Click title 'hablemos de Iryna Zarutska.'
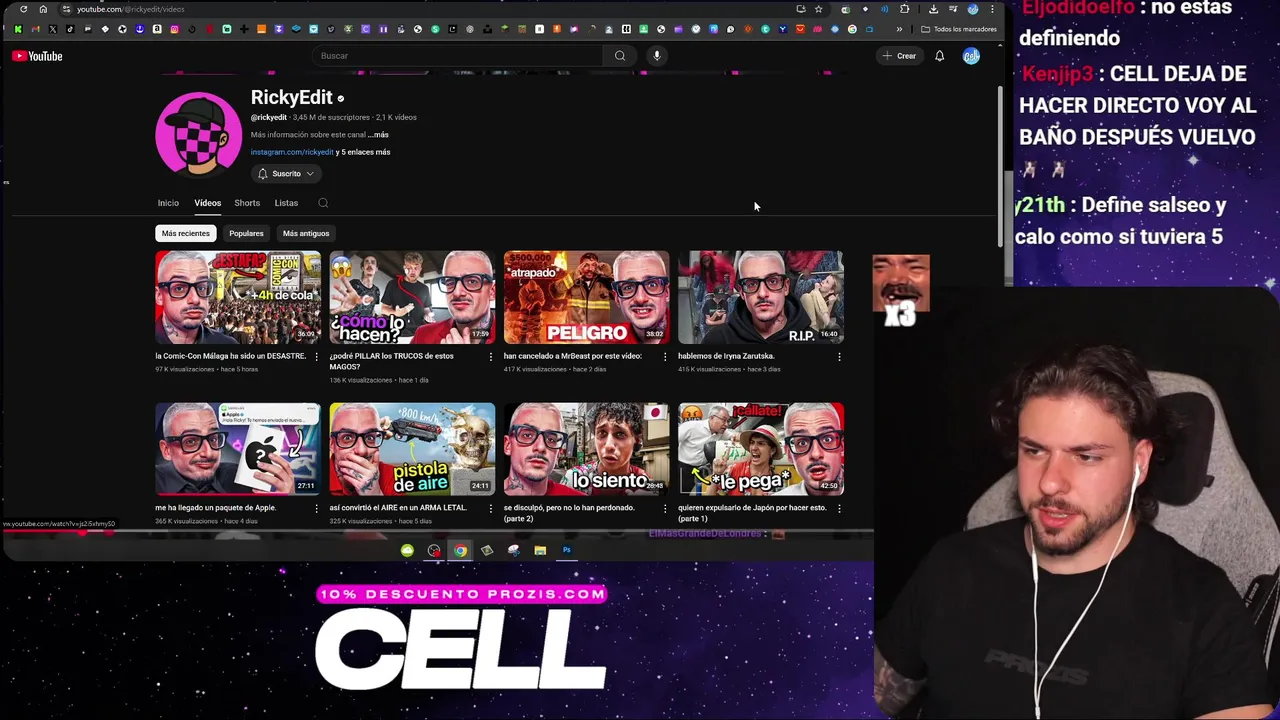 coord(726,356)
